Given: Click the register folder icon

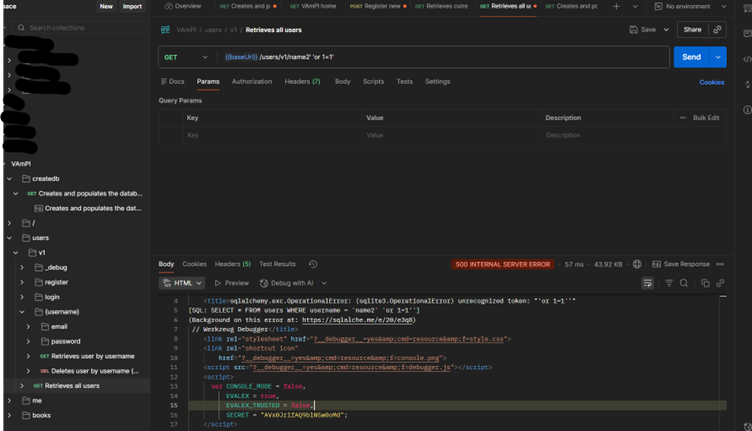Looking at the screenshot, I should [x=39, y=282].
